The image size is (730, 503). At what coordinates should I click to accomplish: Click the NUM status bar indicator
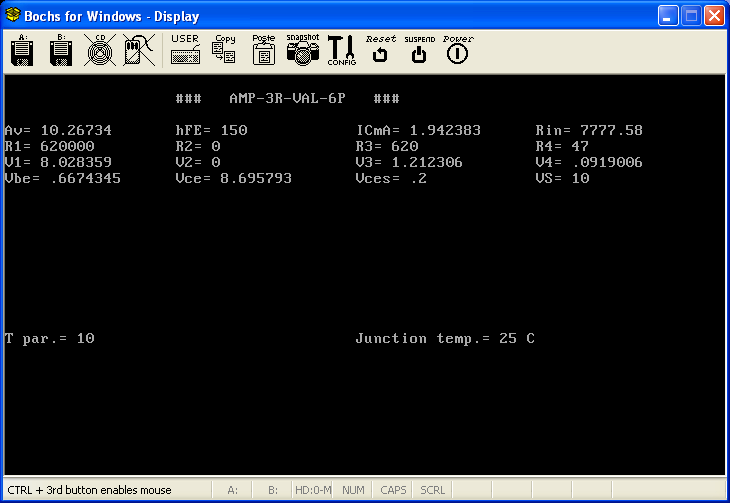tap(353, 490)
